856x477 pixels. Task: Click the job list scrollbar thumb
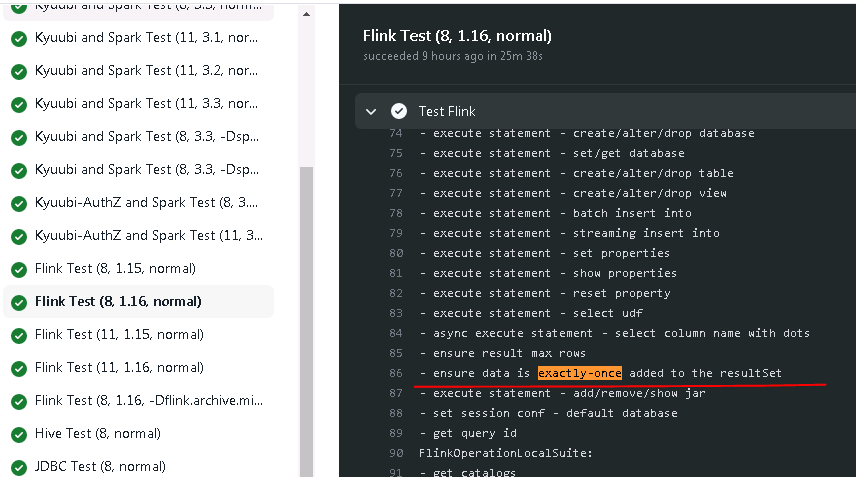(x=306, y=321)
